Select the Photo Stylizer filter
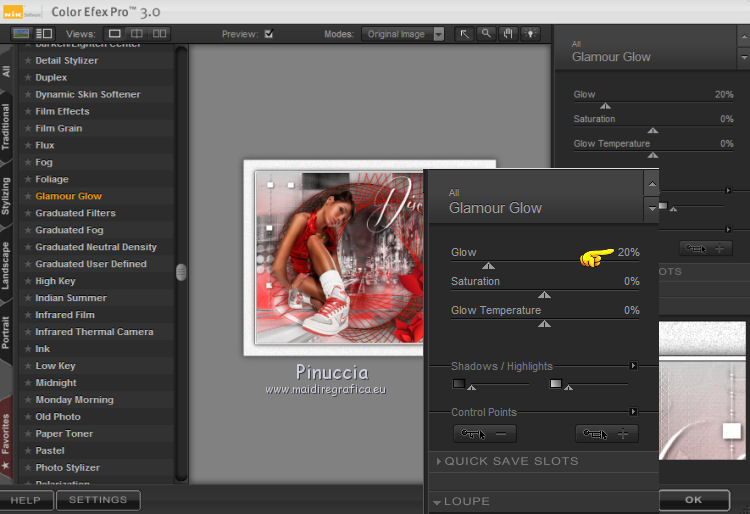 (67, 468)
